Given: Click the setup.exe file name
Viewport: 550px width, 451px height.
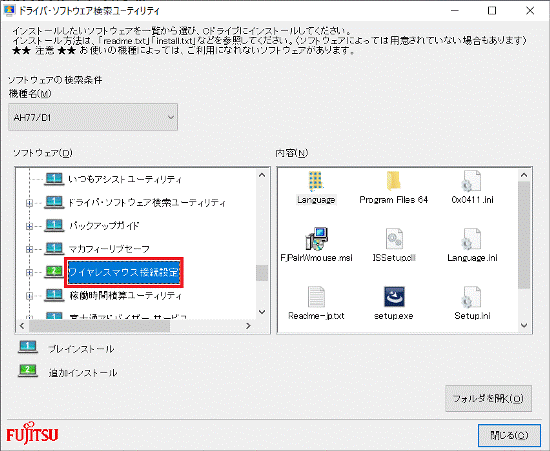Looking at the screenshot, I should [394, 316].
